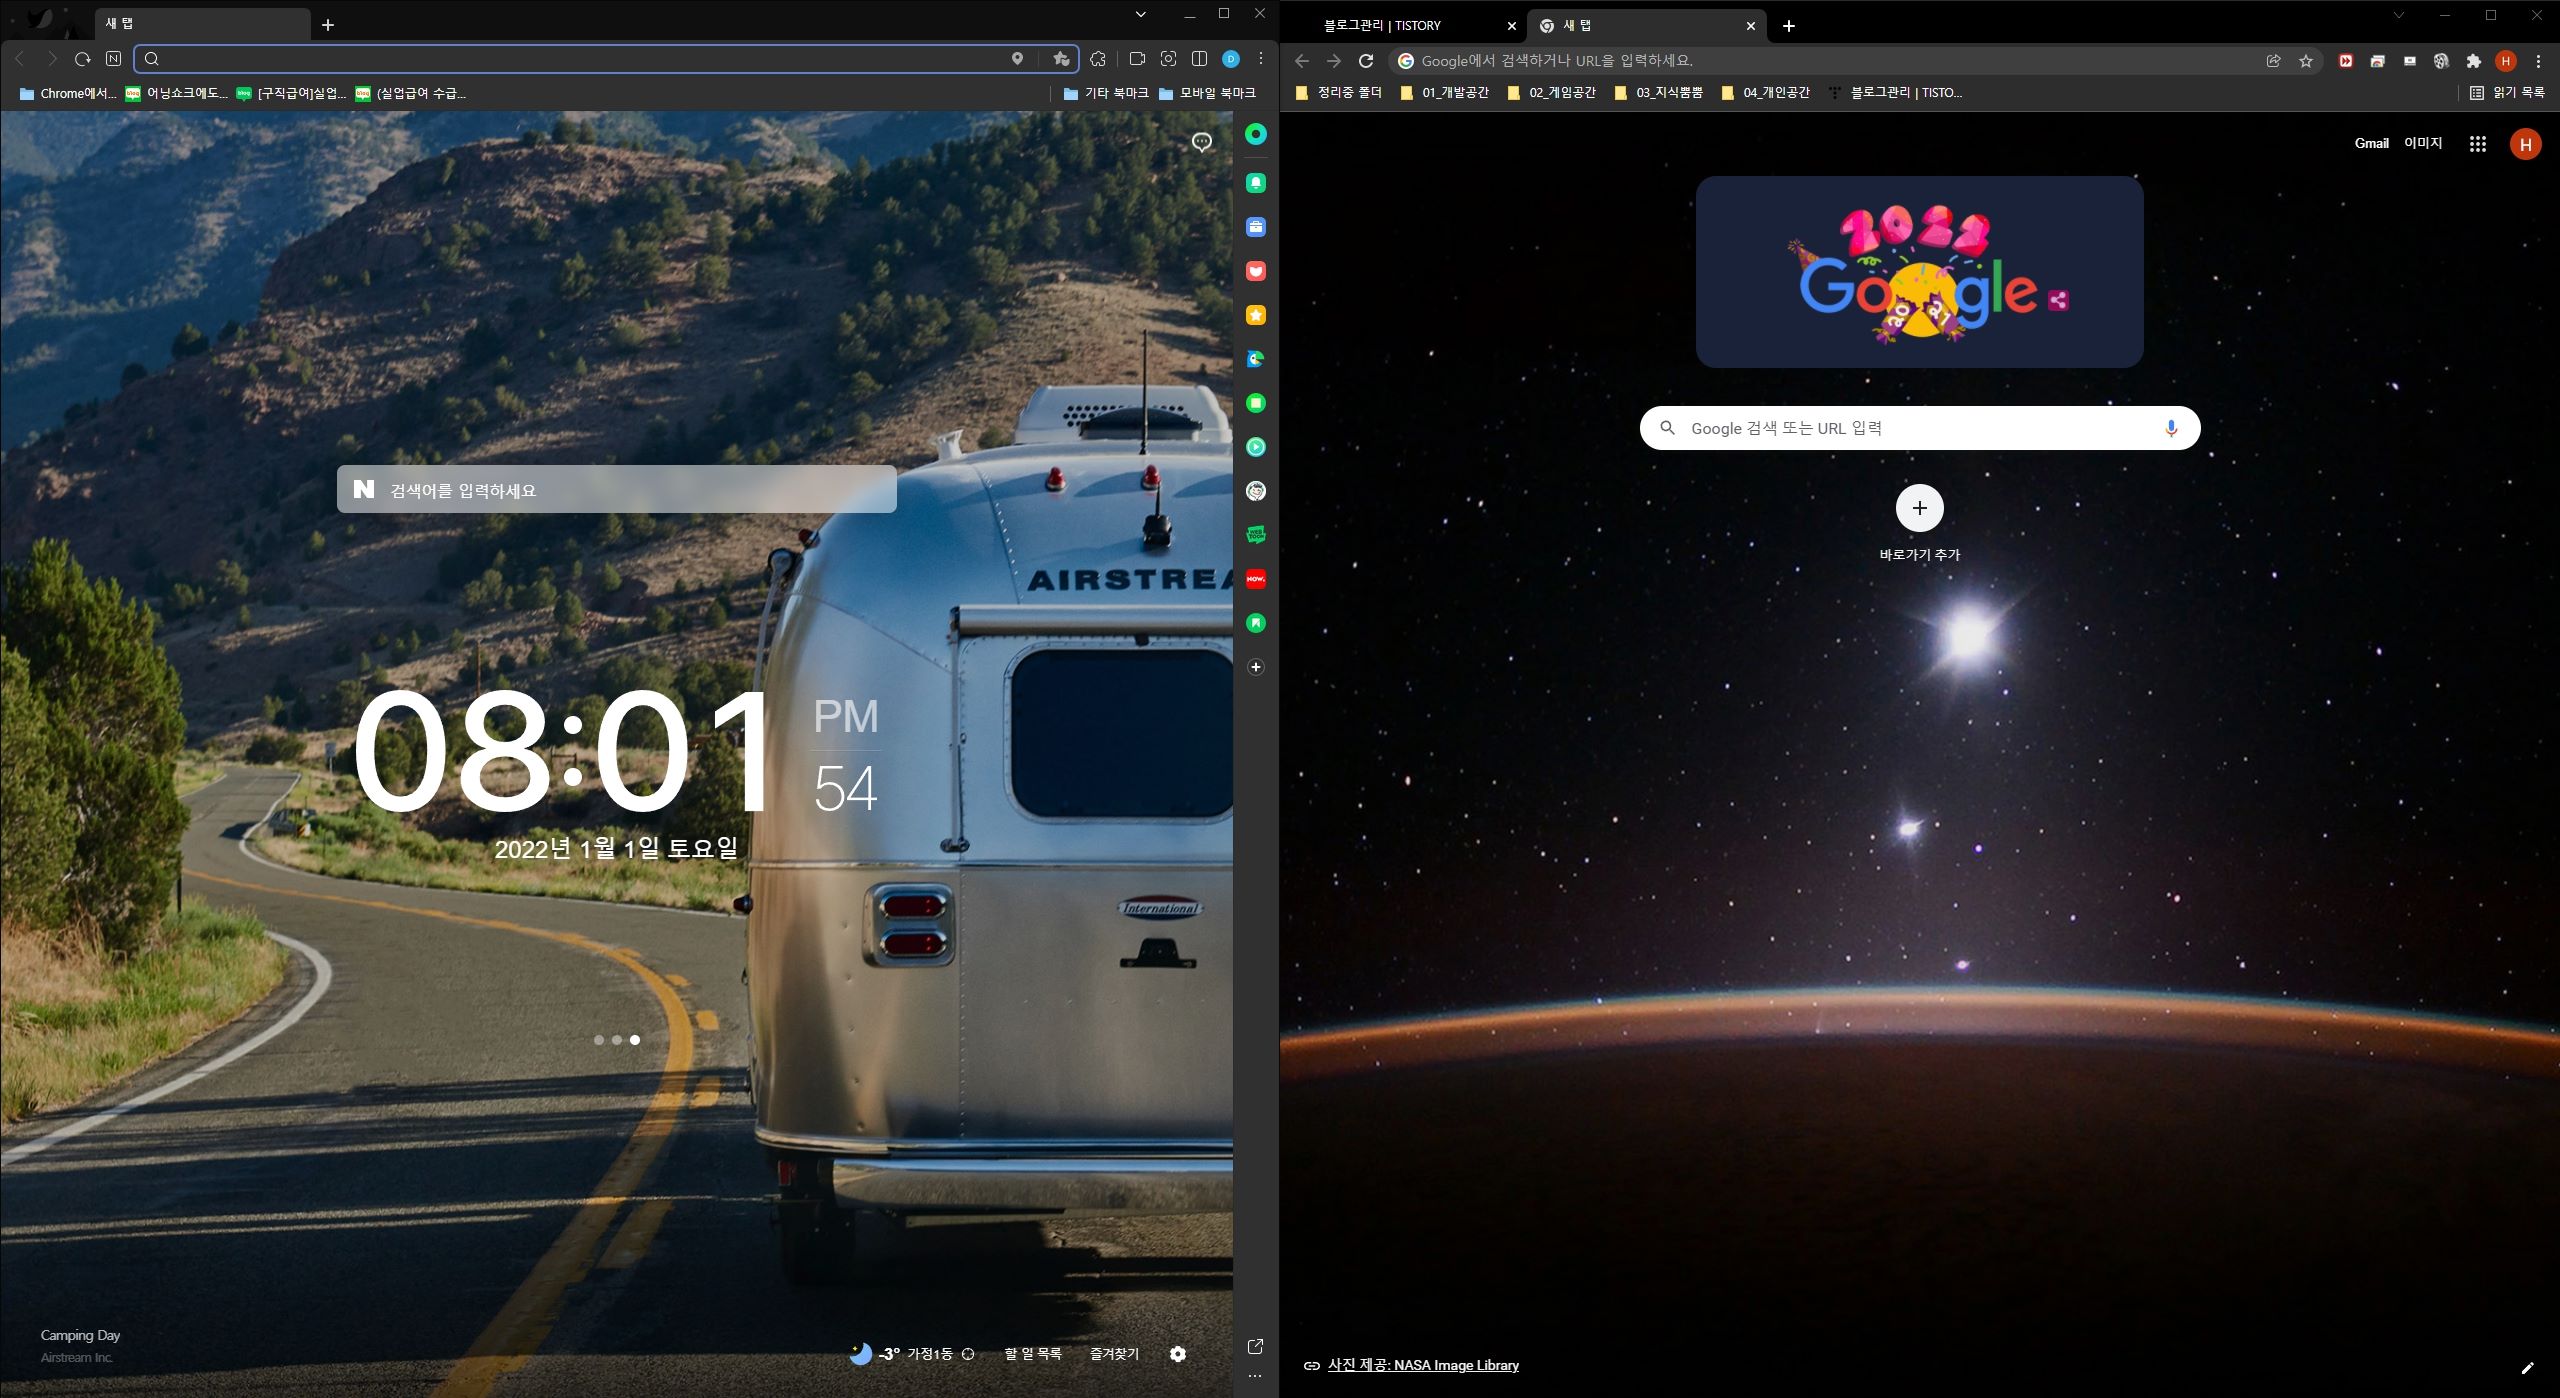Open the 어닝쇼크에도 blog bookmark
This screenshot has height=1398, width=2560.
177,93
